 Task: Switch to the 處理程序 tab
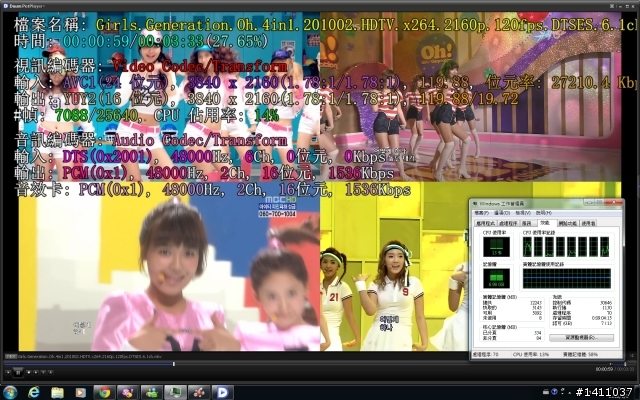click(x=508, y=223)
